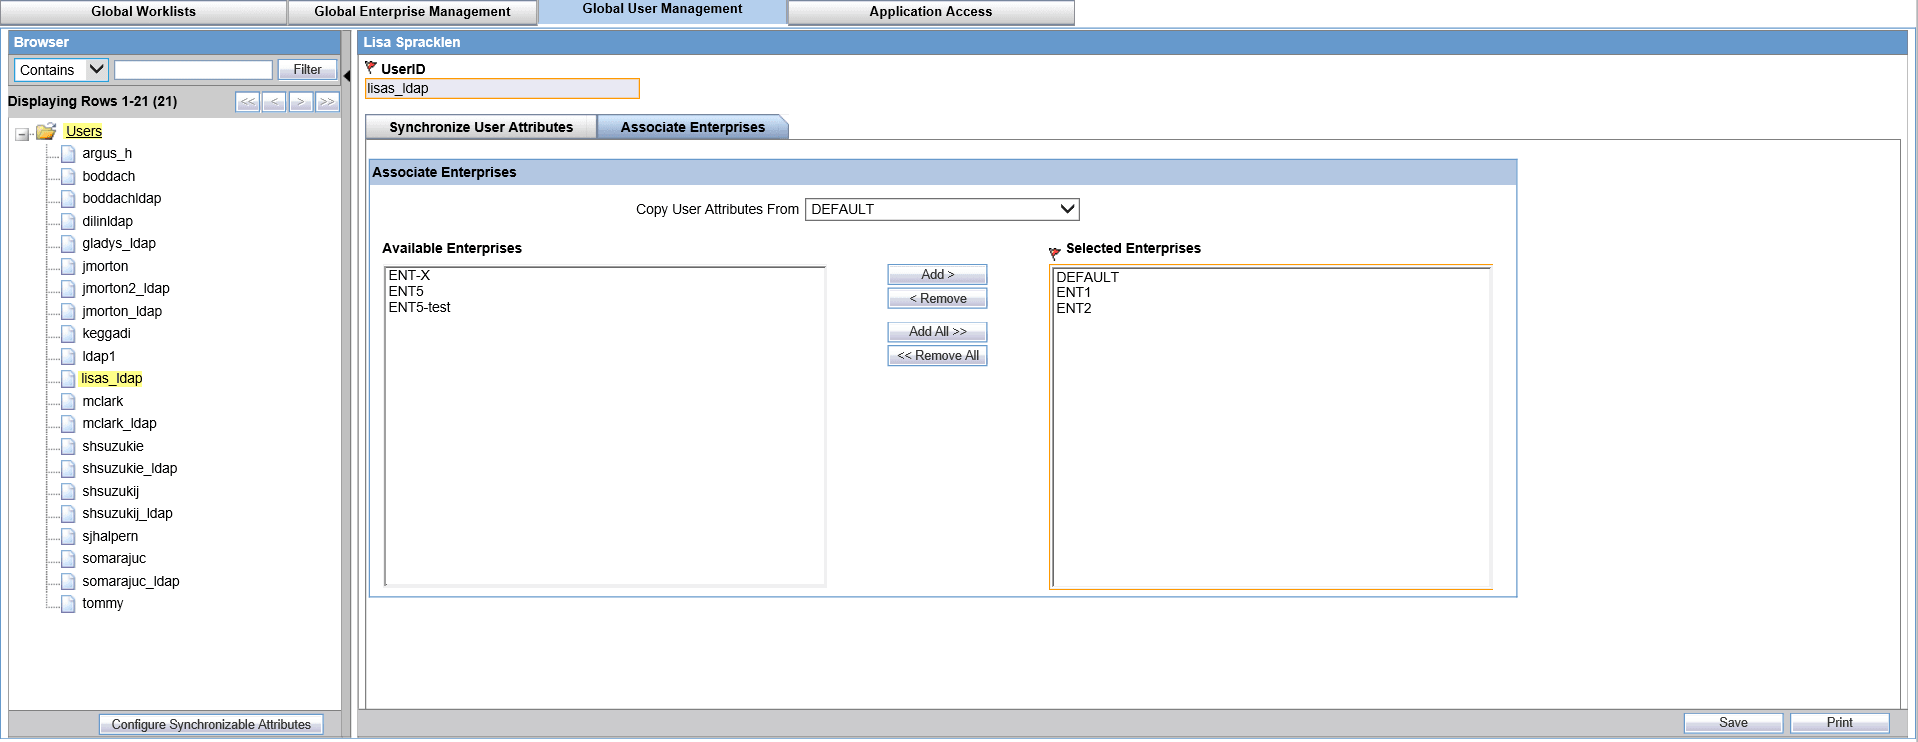Save the user changes
The height and width of the screenshot is (742, 1918).
pyautogui.click(x=1733, y=722)
